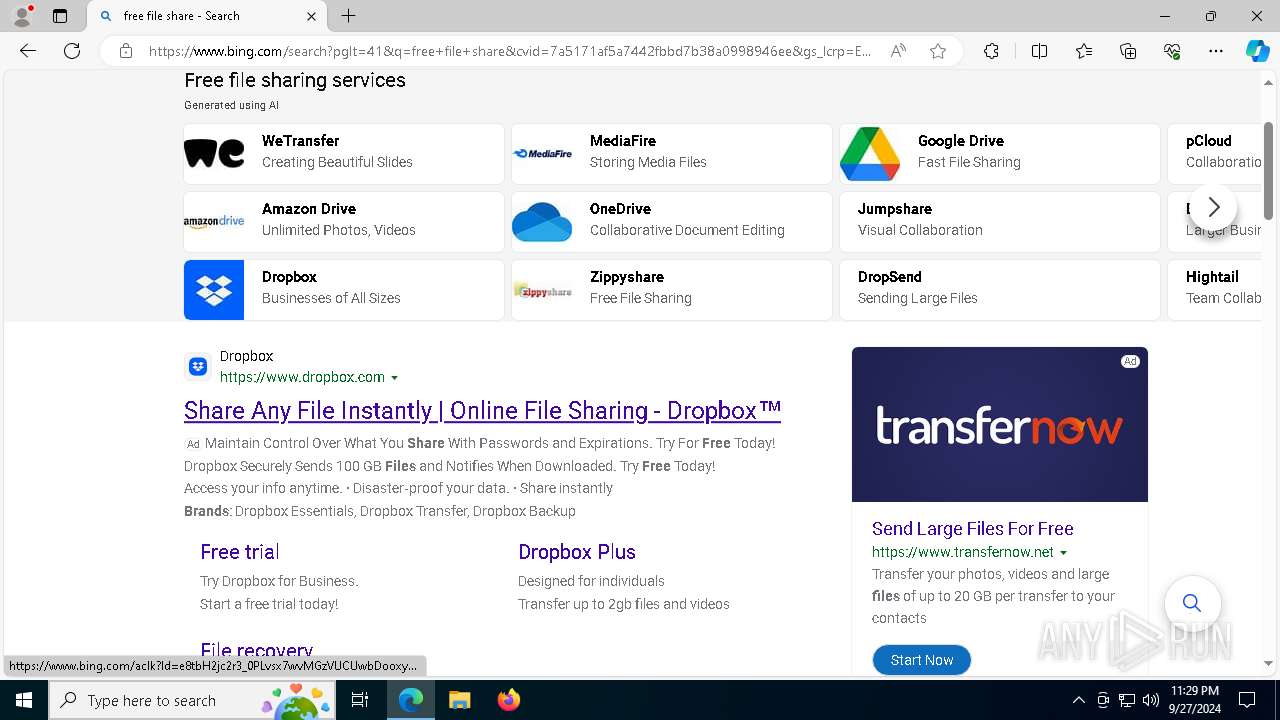The width and height of the screenshot is (1280, 720).
Task: Open File Explorer from taskbar
Action: (459, 700)
